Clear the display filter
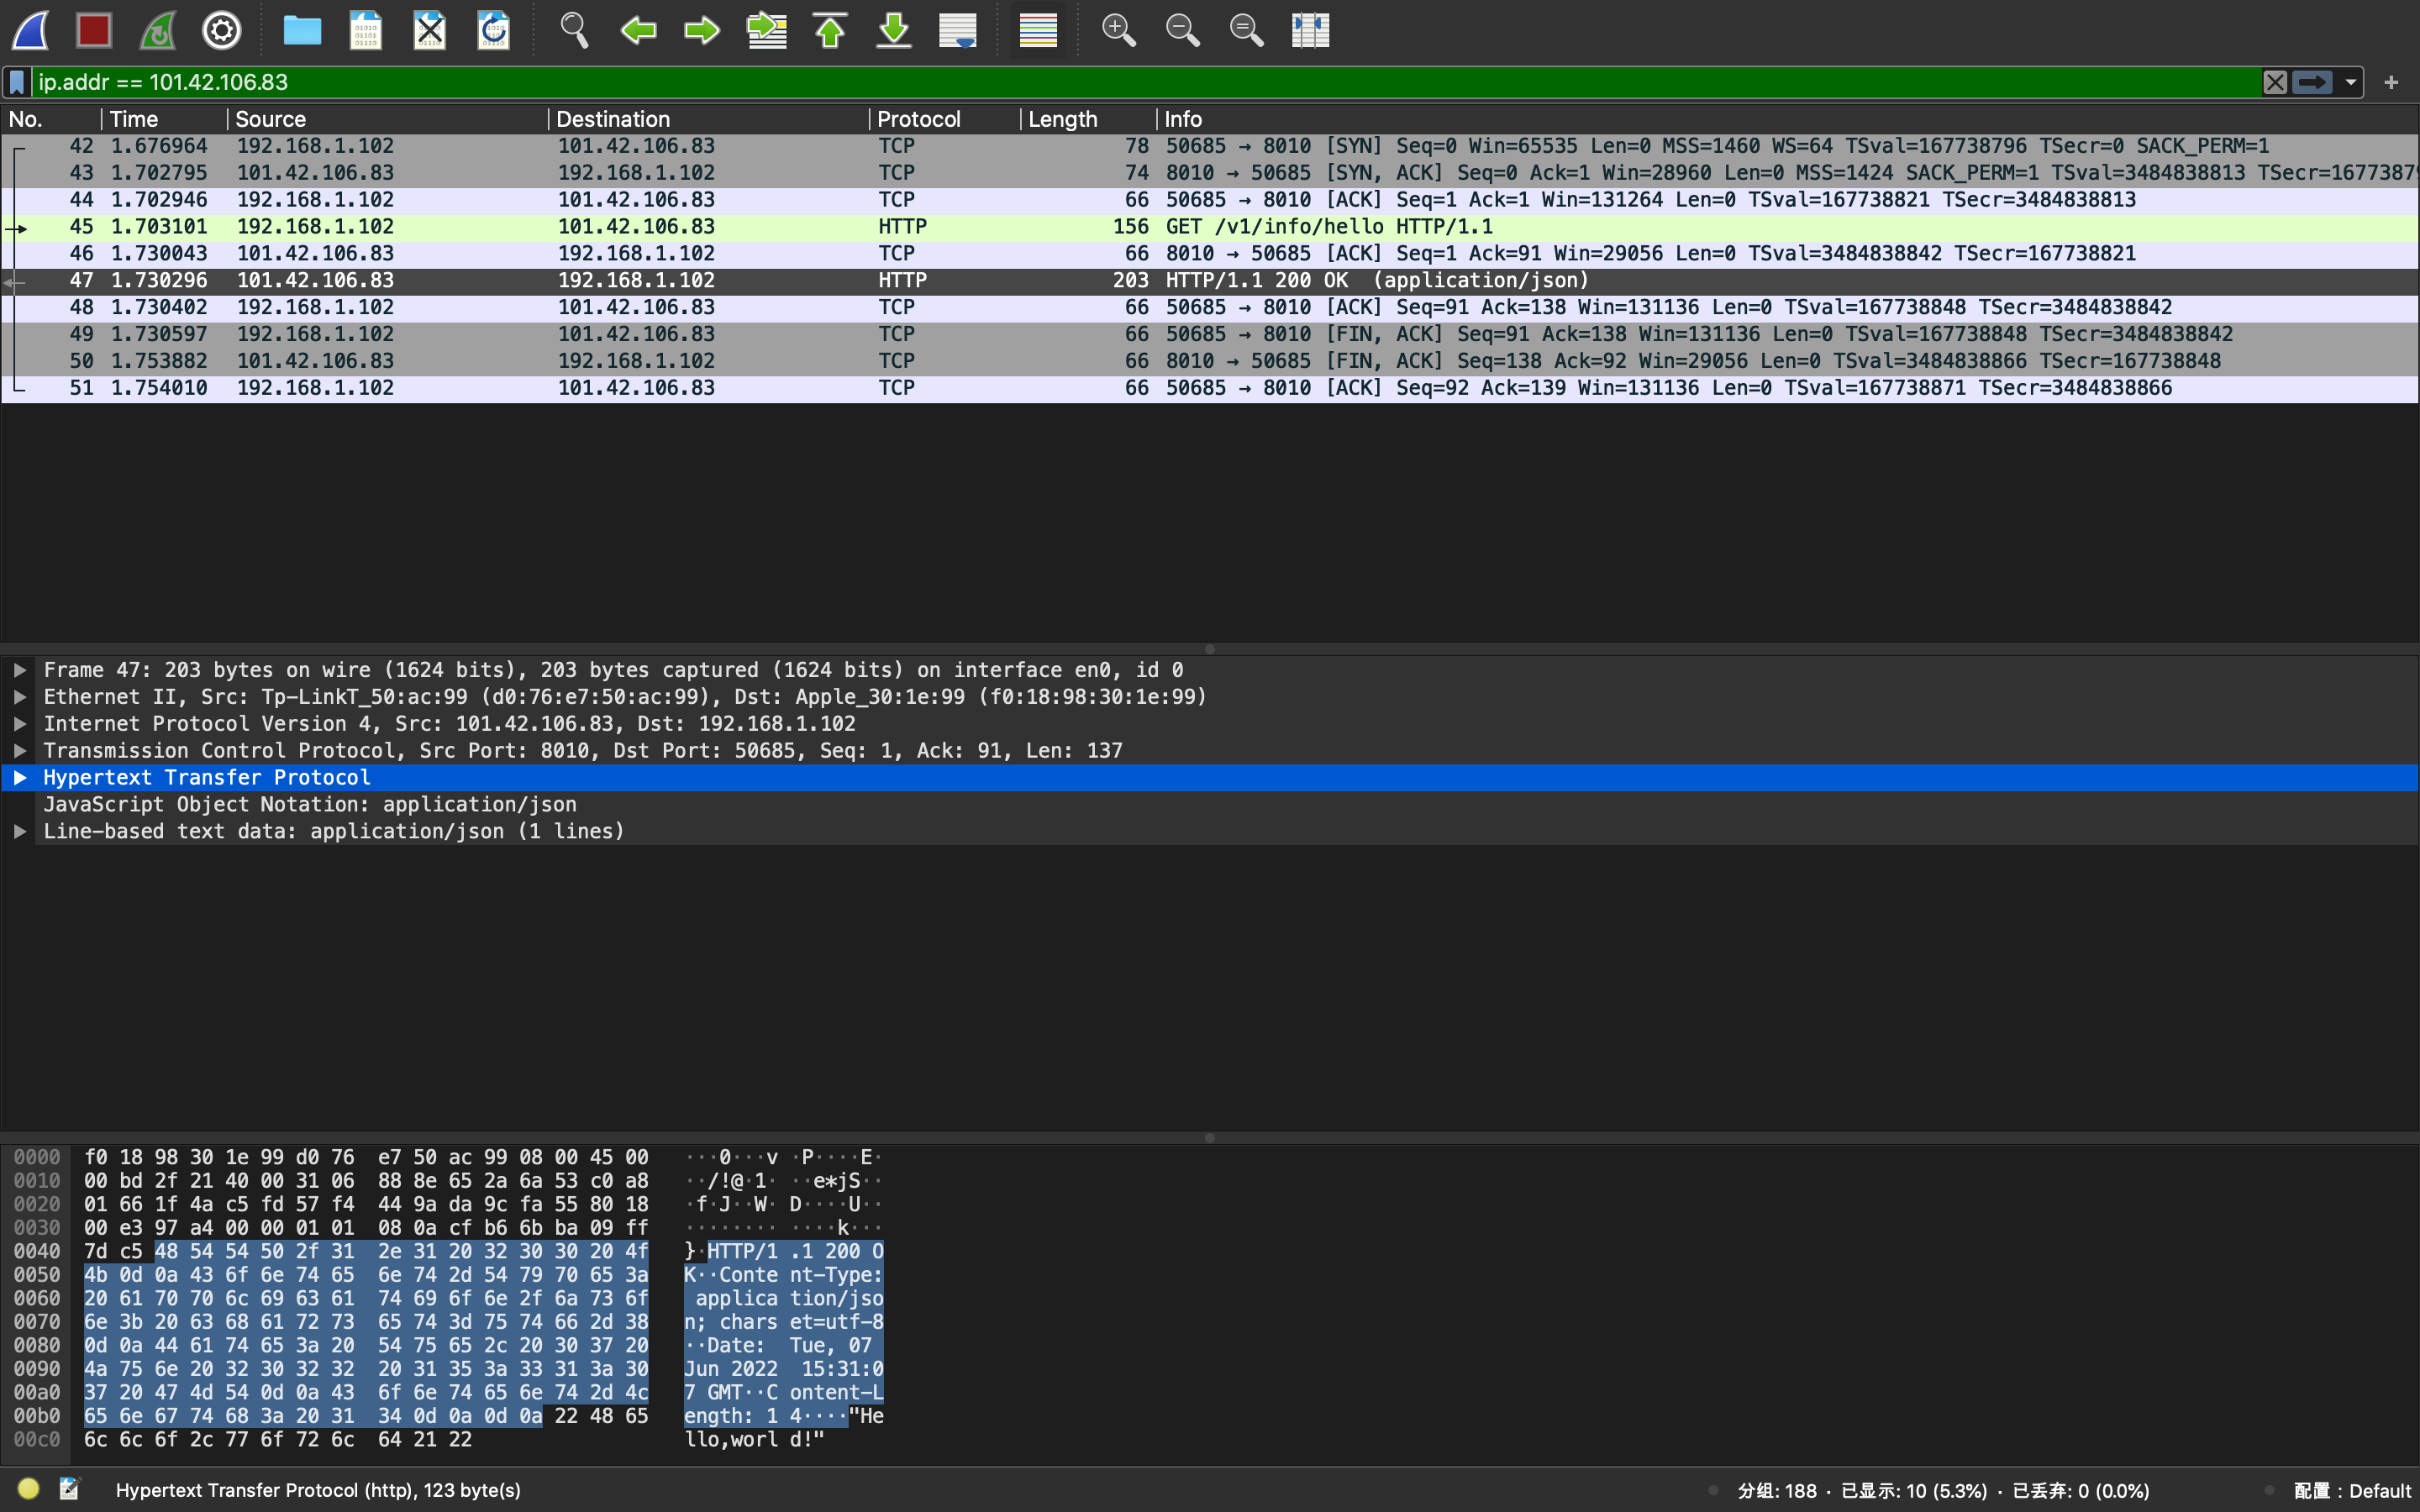The height and width of the screenshot is (1512, 2420). point(2275,82)
